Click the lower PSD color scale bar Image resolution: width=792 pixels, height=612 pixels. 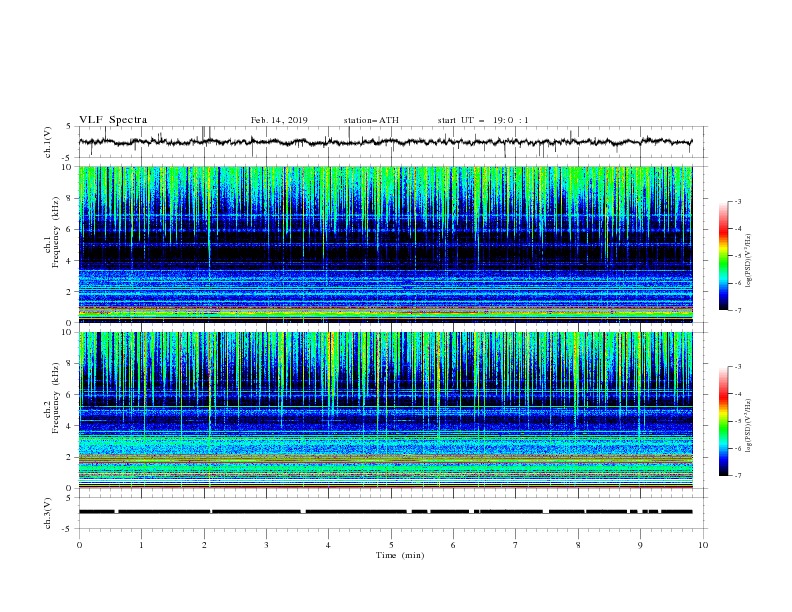[x=723, y=421]
